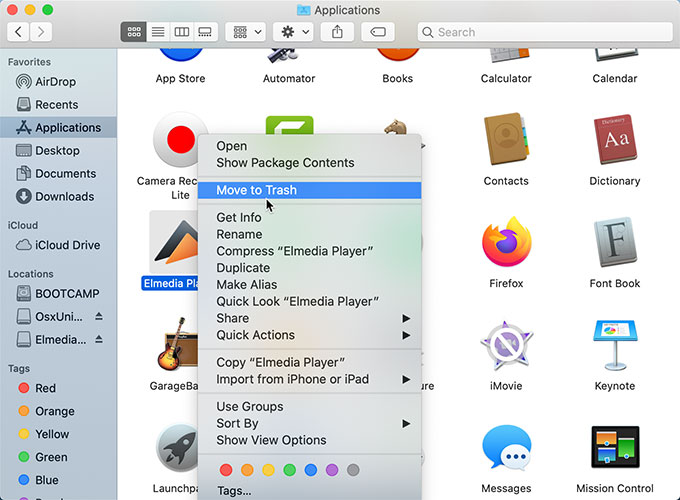Switch to icon view mode

[x=133, y=32]
